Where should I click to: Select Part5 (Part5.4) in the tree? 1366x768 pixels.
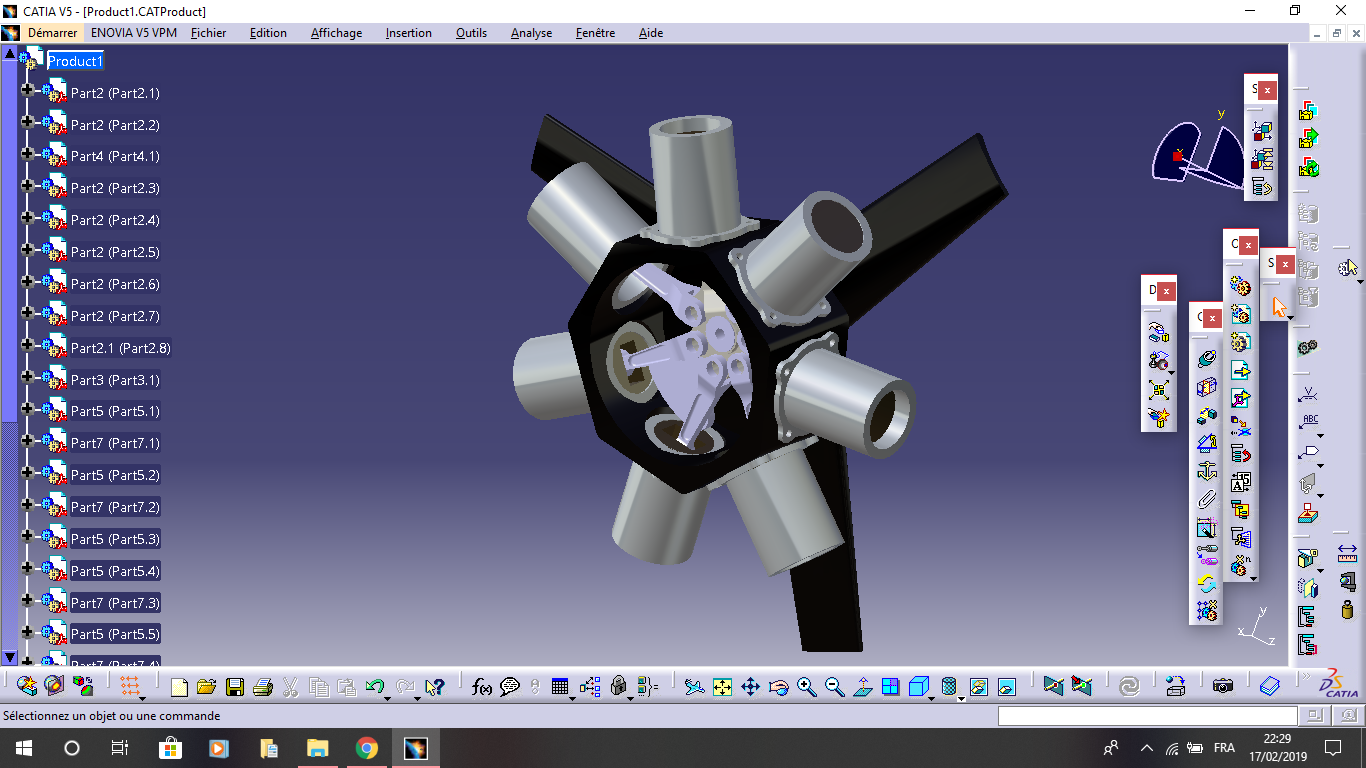click(115, 571)
